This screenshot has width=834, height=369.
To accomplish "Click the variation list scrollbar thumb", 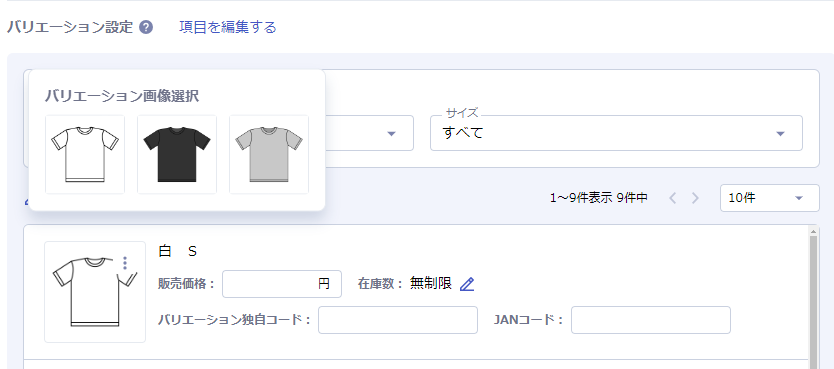I will (x=813, y=302).
